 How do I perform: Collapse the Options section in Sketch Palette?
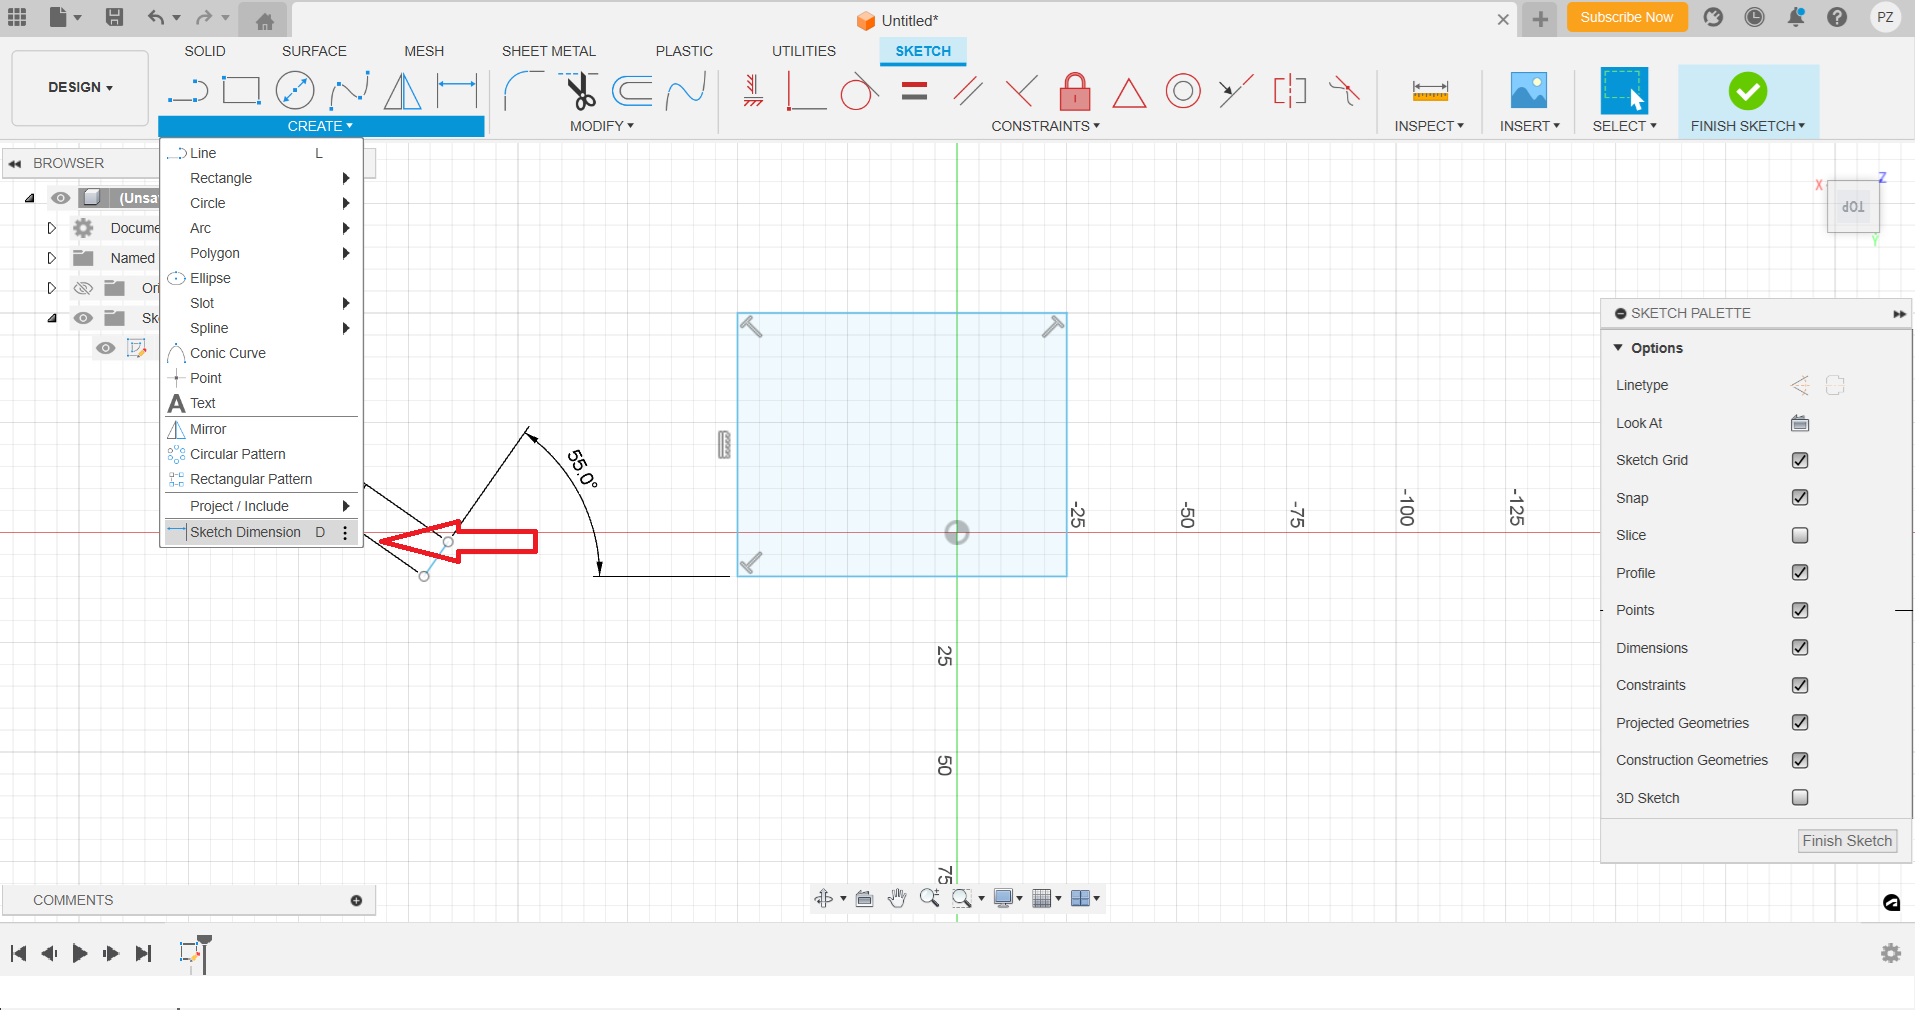click(1619, 348)
